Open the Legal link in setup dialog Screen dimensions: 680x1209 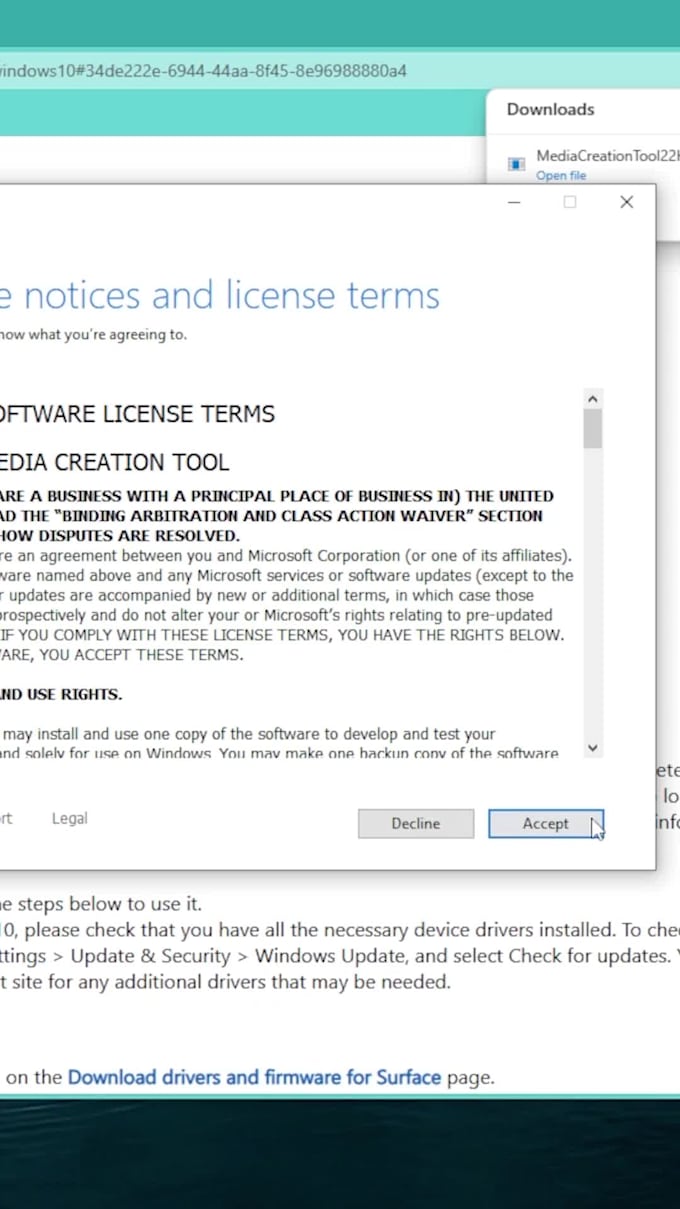click(x=70, y=818)
